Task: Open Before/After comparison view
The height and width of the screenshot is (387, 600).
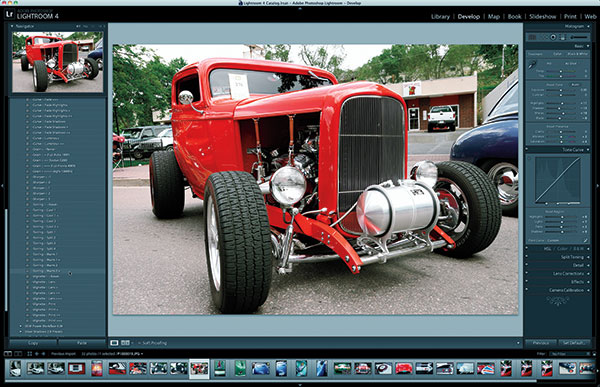Action: pyautogui.click(x=125, y=343)
